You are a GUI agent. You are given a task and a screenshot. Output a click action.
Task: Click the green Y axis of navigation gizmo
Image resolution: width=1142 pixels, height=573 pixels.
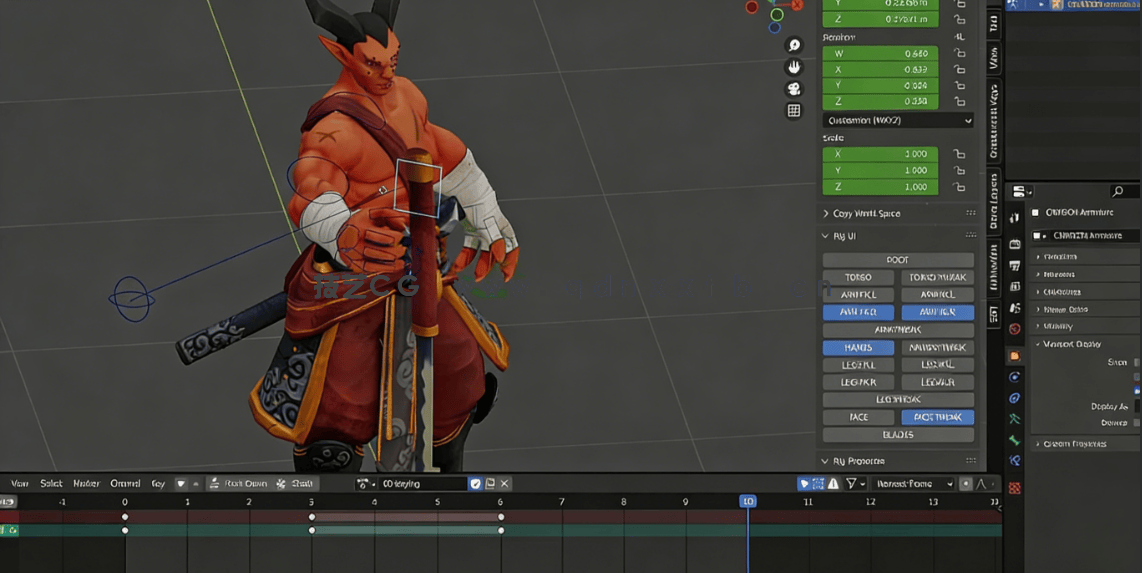pos(777,15)
